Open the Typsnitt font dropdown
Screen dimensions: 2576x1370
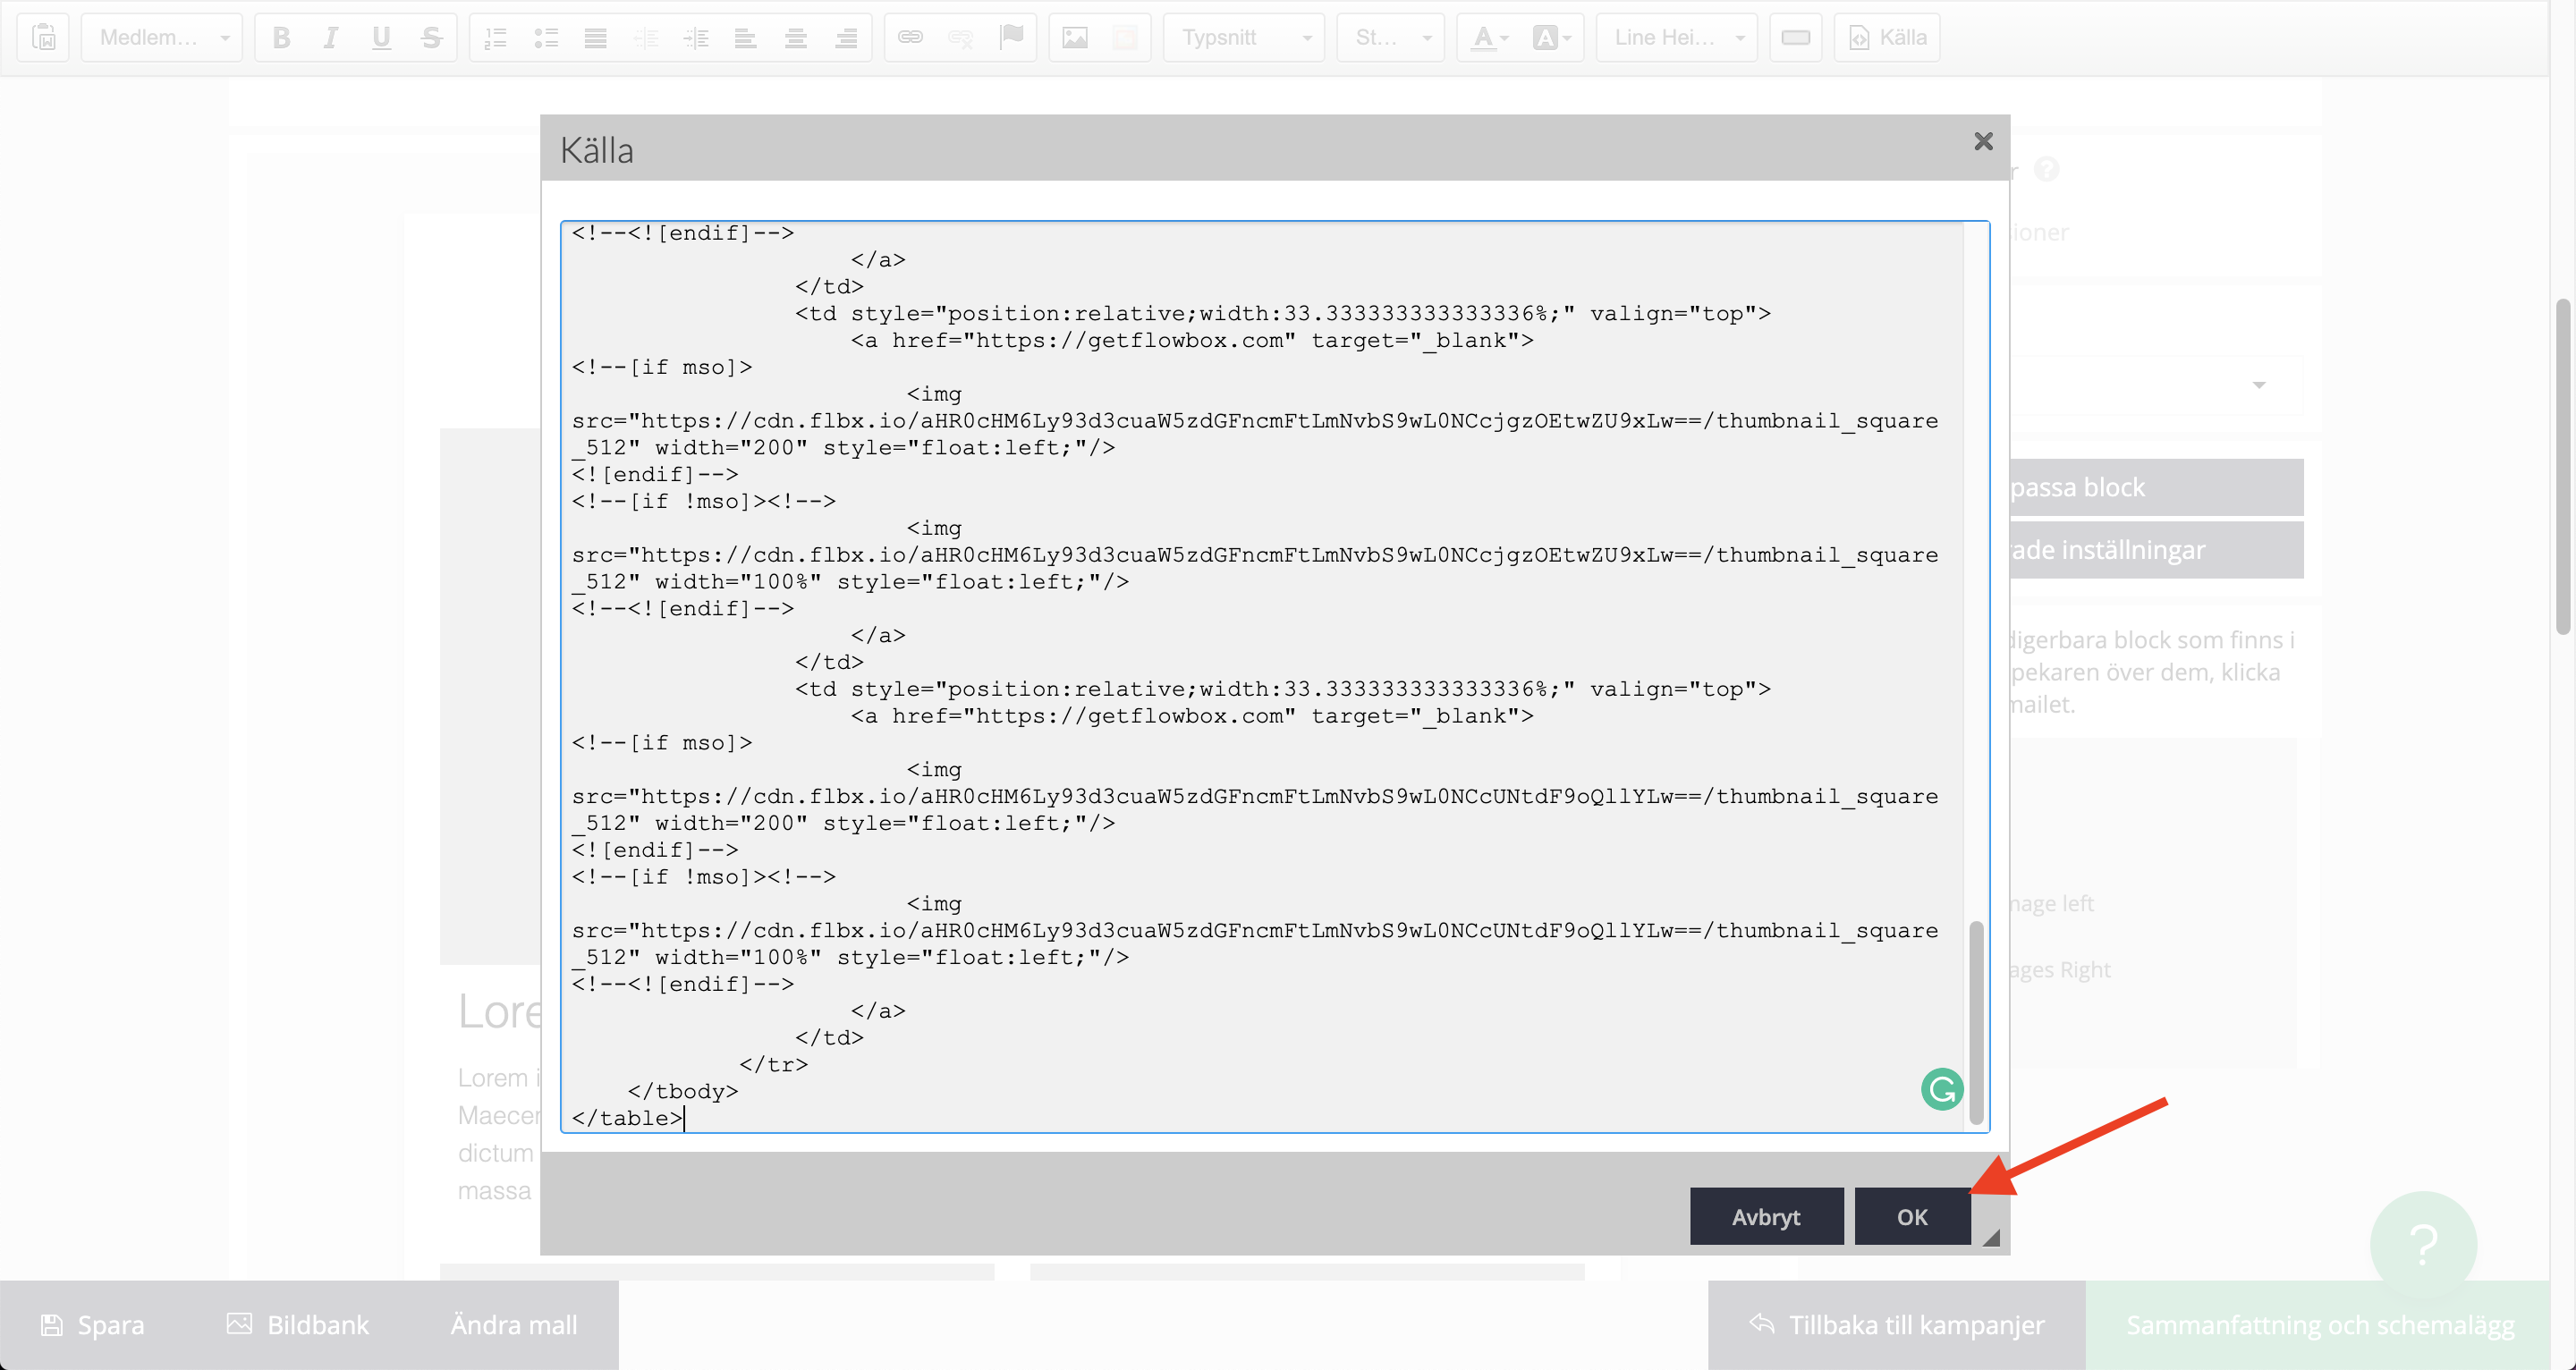point(1243,38)
